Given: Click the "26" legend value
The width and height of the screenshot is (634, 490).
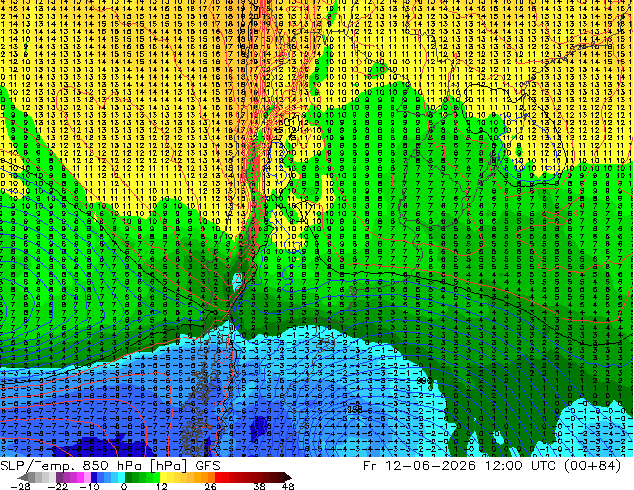Looking at the screenshot, I should click(211, 486).
